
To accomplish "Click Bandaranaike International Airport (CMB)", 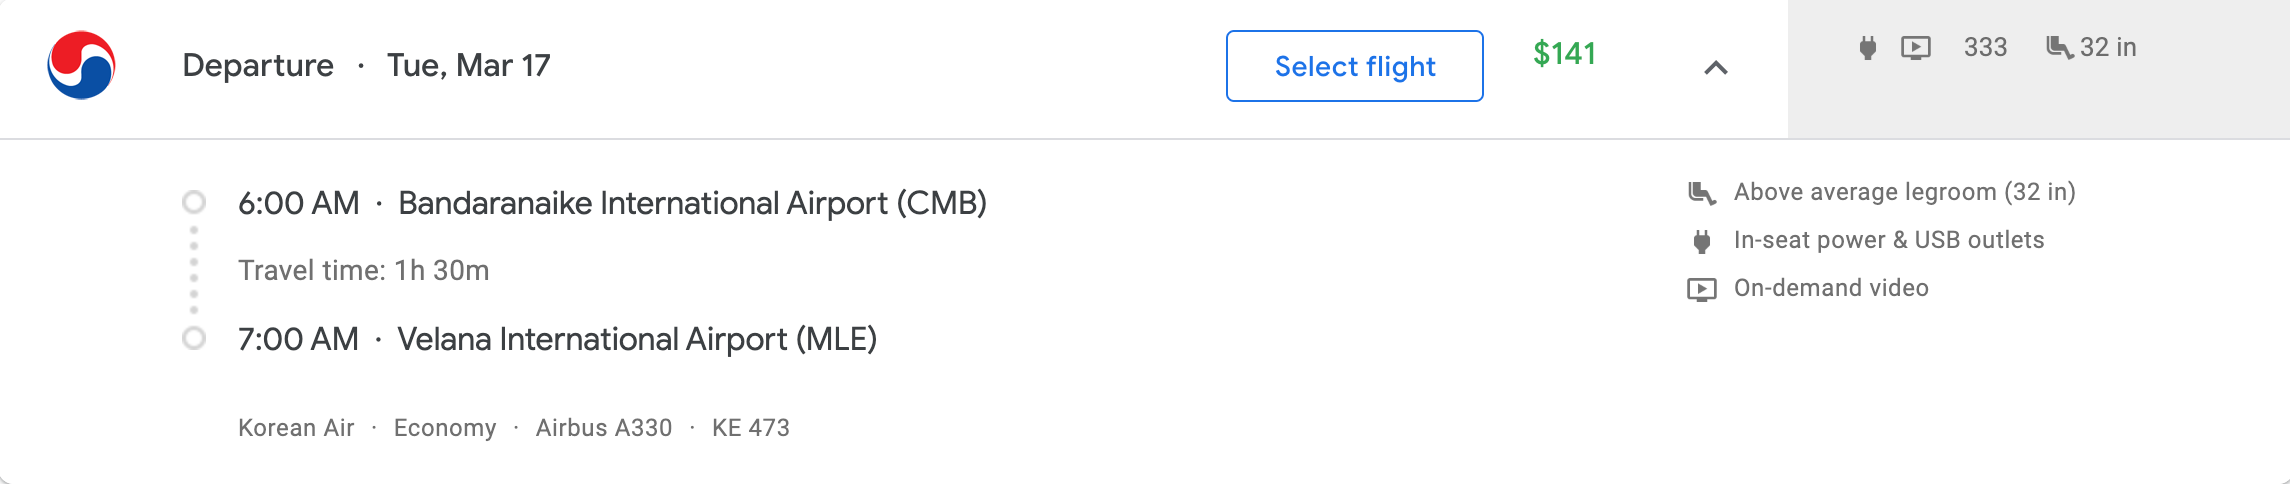I will (692, 203).
